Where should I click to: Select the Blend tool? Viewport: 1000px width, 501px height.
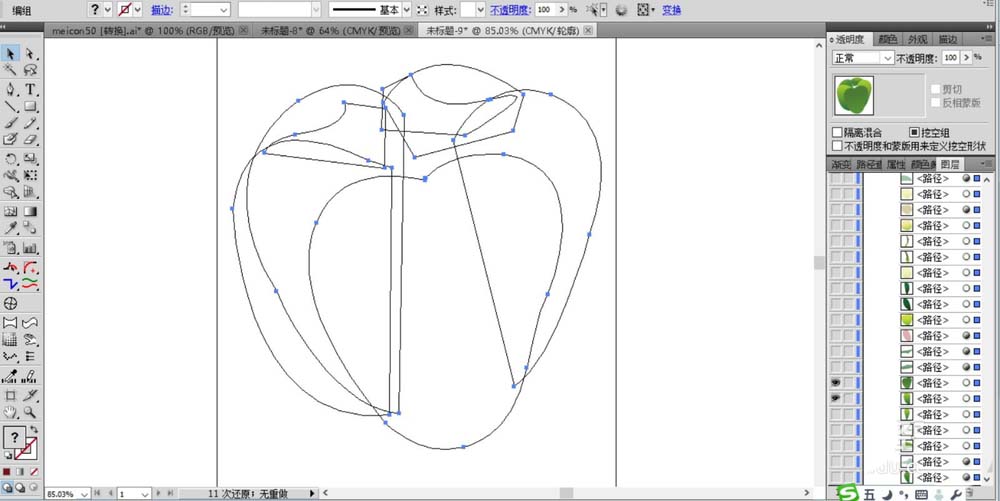click(x=30, y=228)
